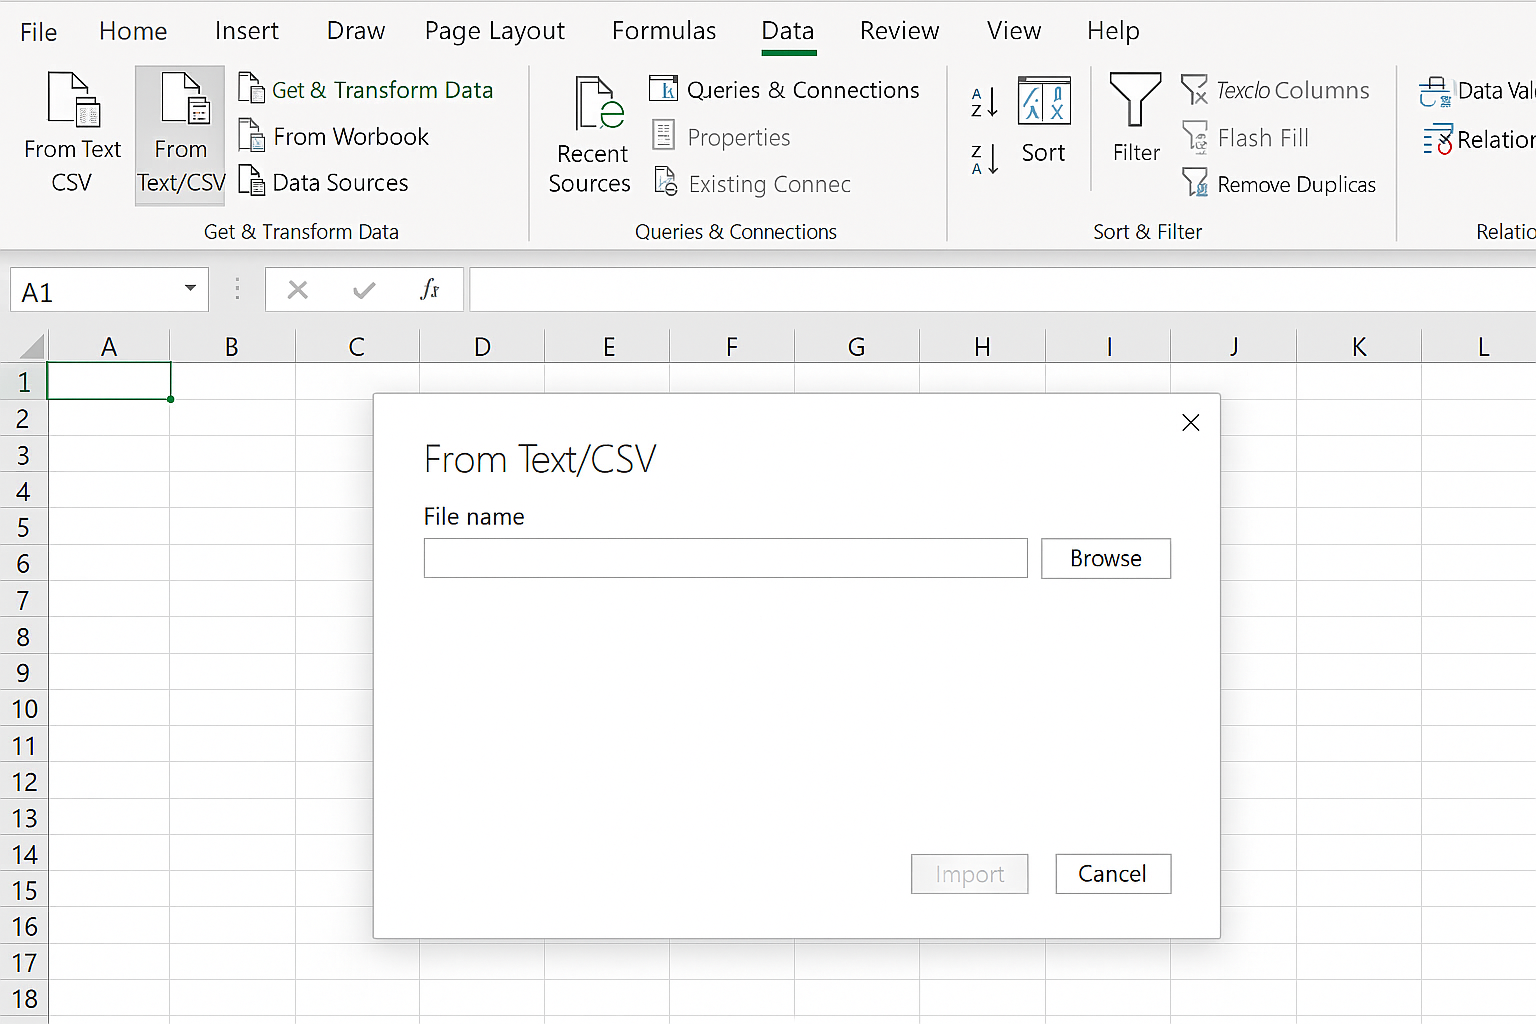
Task: Expand the Name Box dropdown arrow
Action: tap(190, 290)
